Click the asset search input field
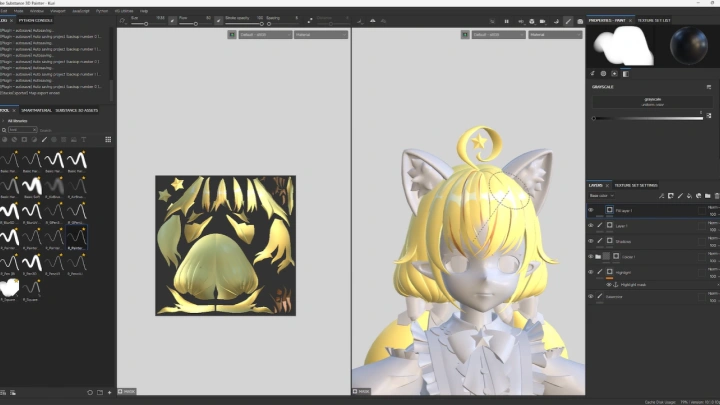Image resolution: width=720 pixels, height=405 pixels. tap(22, 130)
